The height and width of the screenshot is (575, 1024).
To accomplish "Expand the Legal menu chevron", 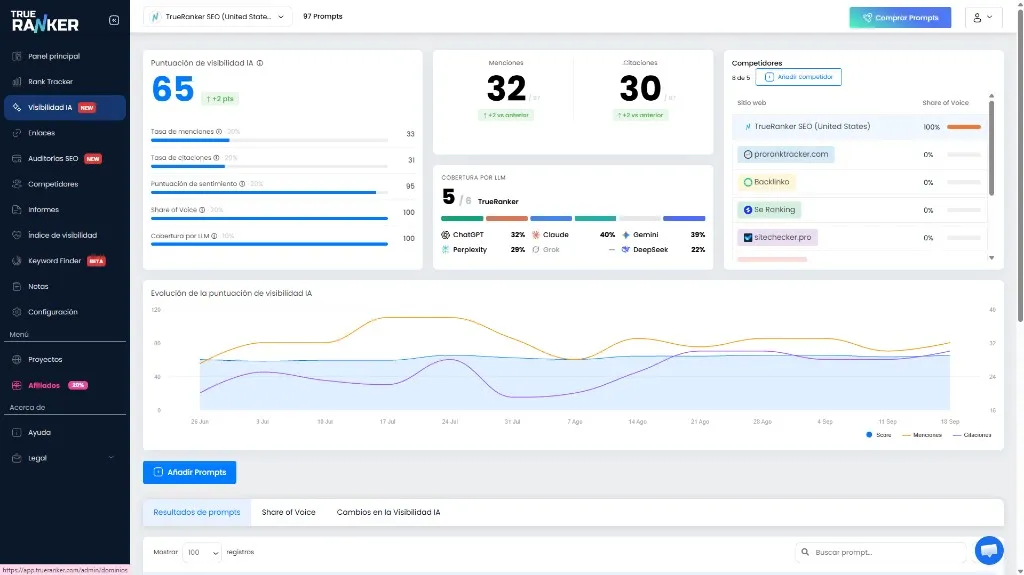I will click(x=110, y=457).
